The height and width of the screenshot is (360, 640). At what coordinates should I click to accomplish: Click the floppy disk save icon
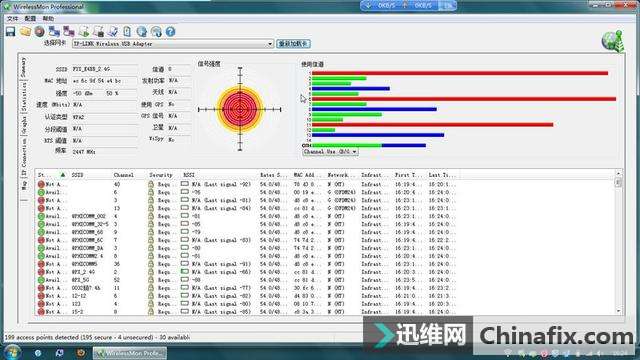click(x=11, y=31)
